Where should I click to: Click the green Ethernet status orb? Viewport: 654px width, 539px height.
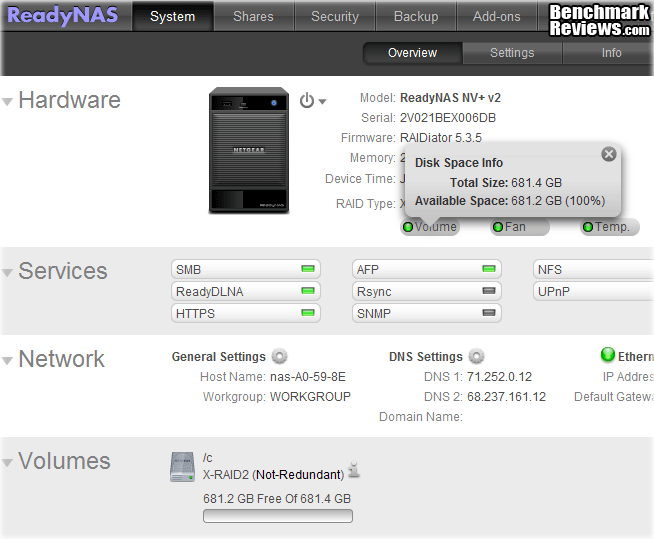pyautogui.click(x=608, y=355)
